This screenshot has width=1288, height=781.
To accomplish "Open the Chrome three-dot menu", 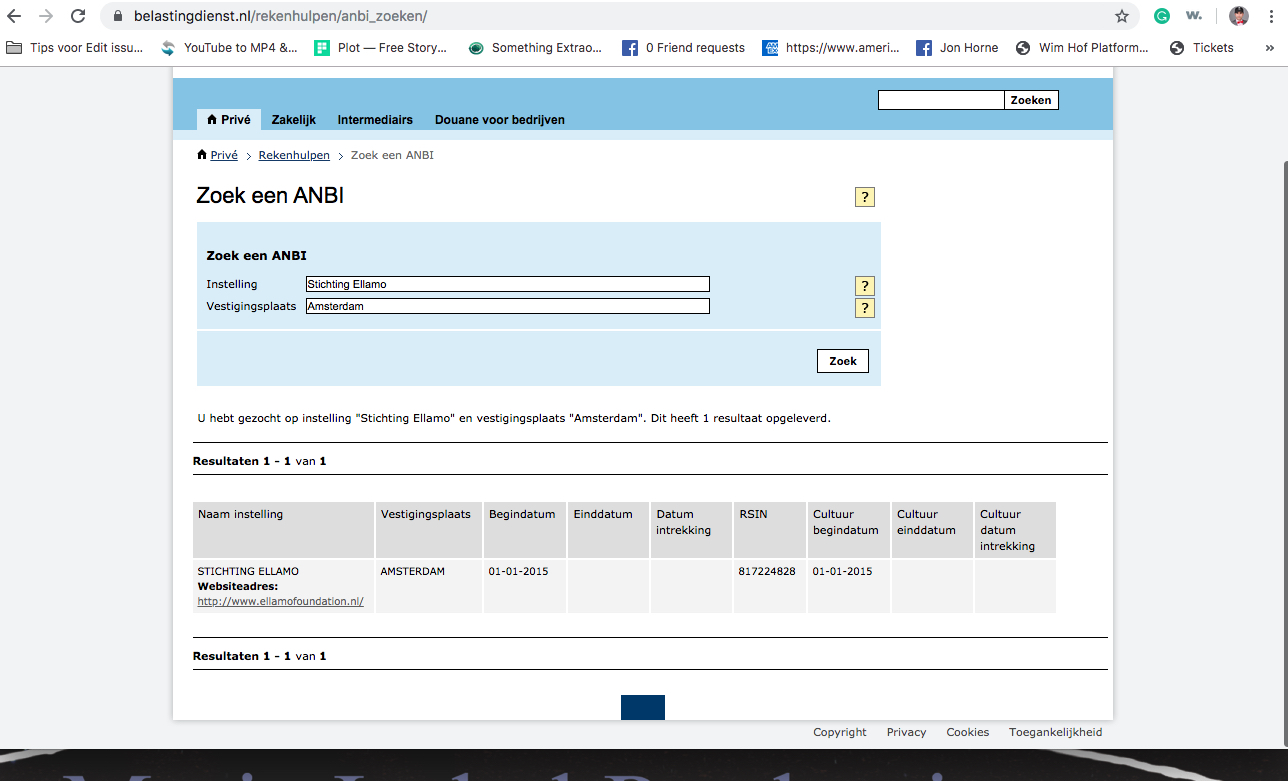I will (x=1271, y=16).
